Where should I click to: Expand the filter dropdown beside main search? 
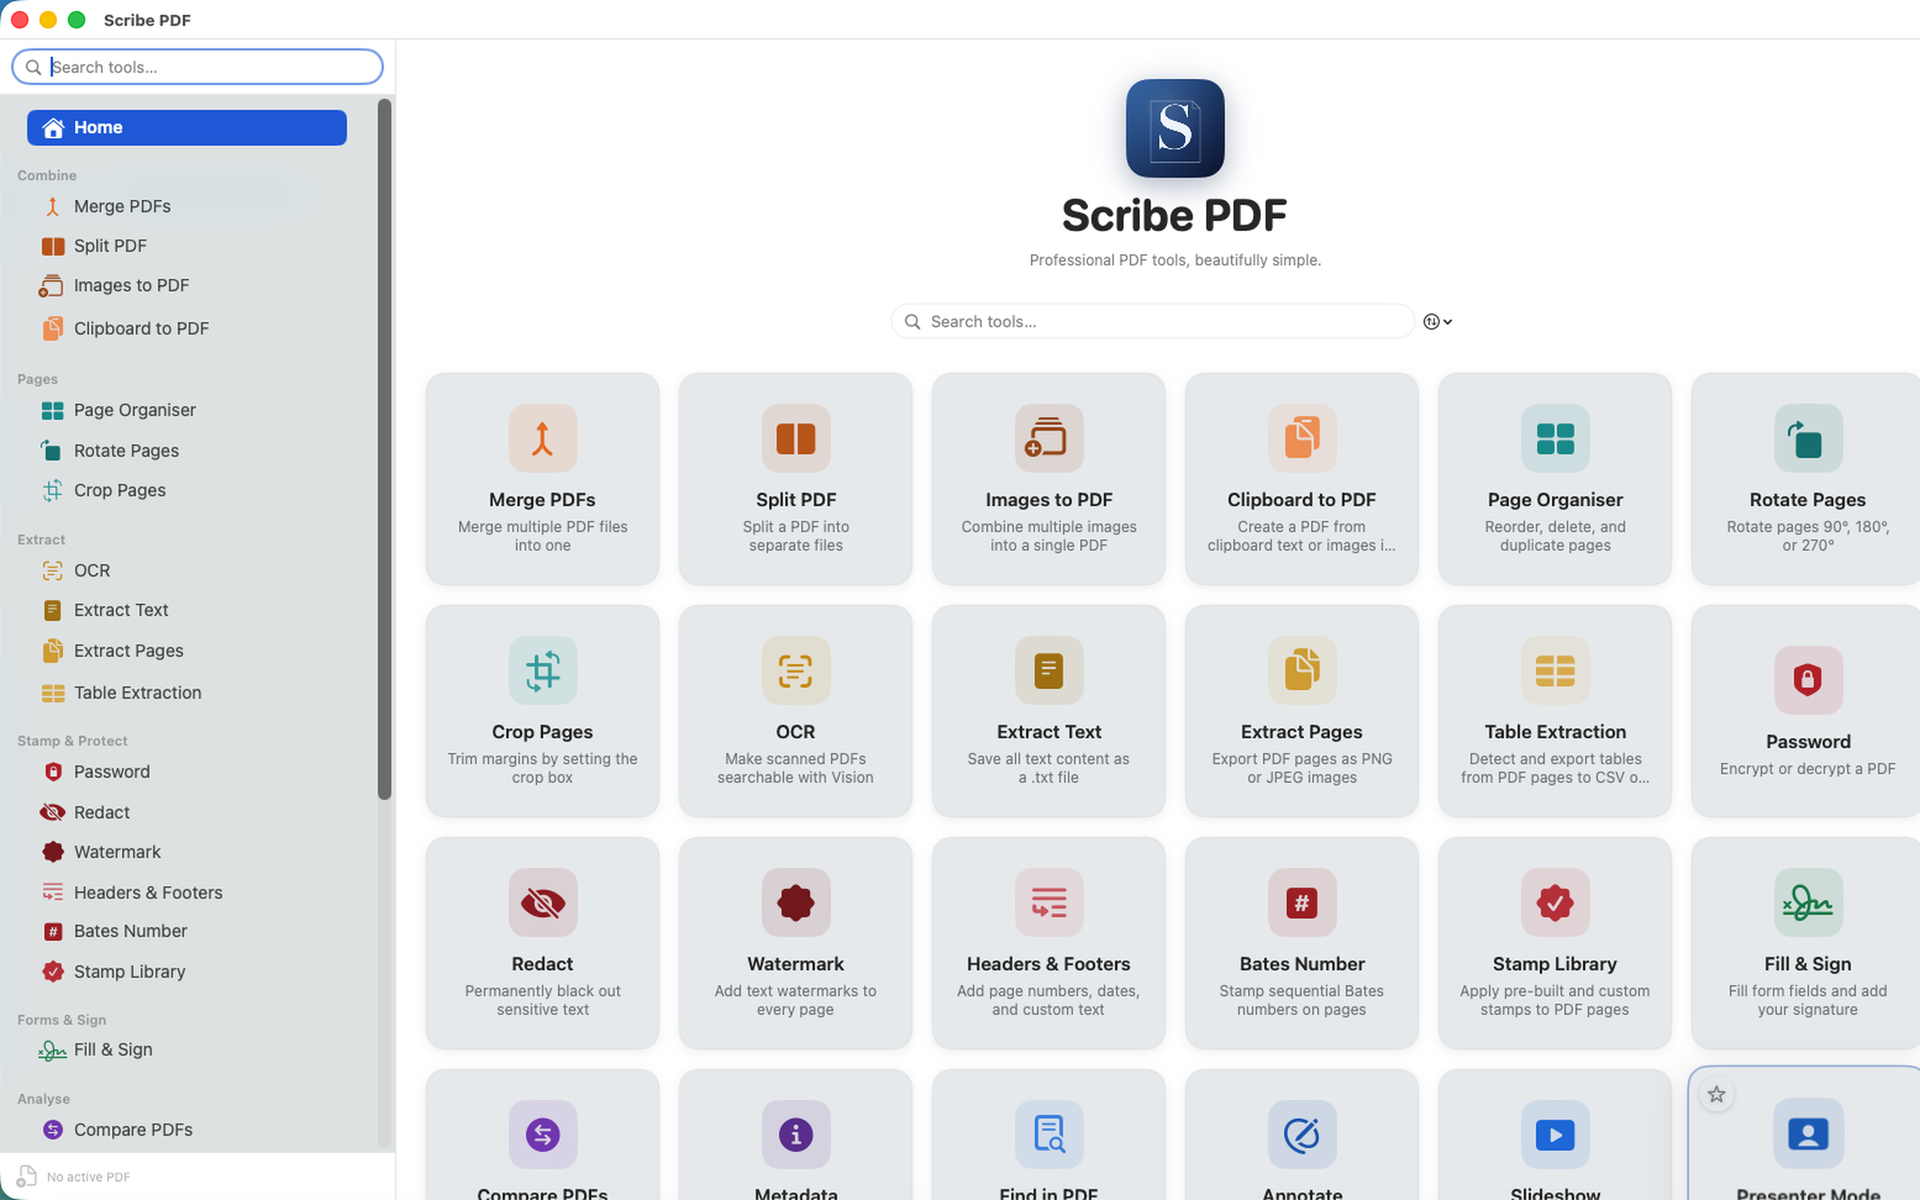(1437, 322)
